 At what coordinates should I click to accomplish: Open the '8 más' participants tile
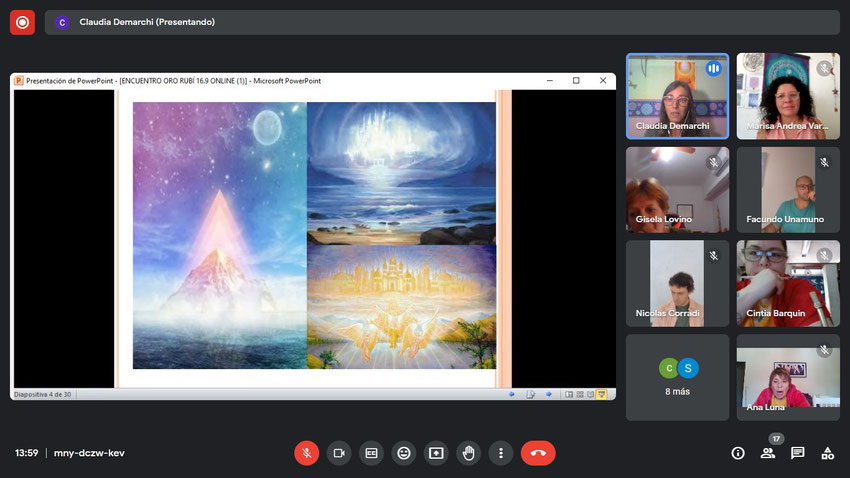pyautogui.click(x=677, y=377)
